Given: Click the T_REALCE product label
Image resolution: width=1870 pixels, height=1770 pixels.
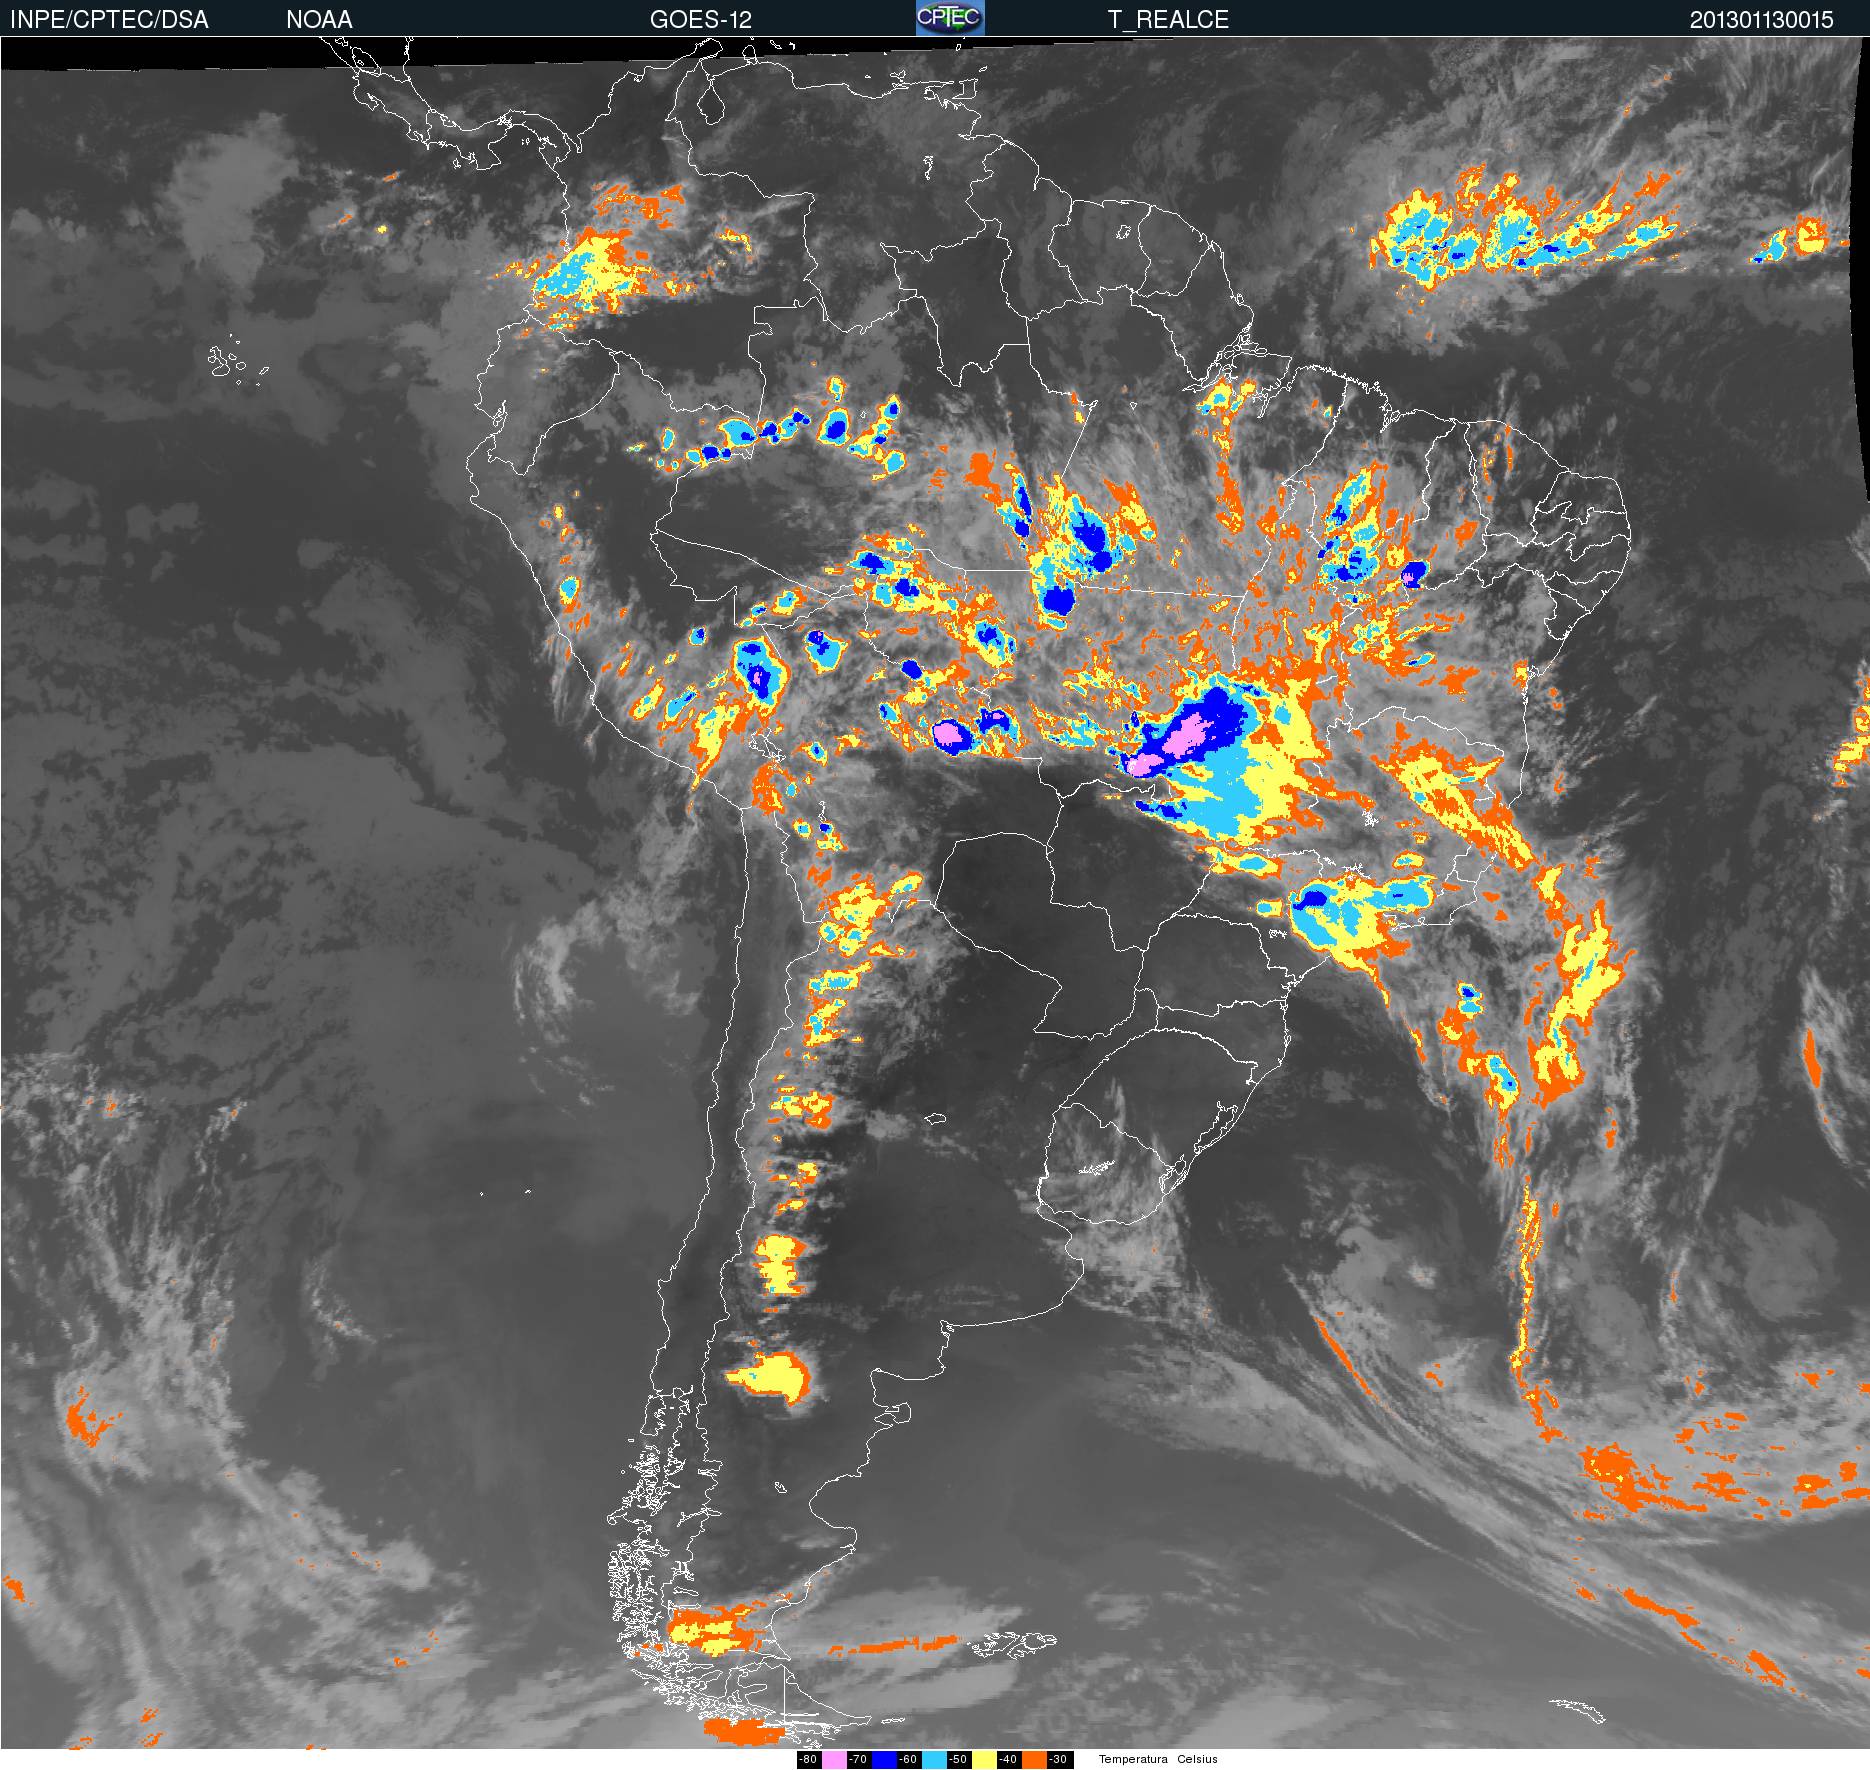Looking at the screenshot, I should (x=1168, y=20).
